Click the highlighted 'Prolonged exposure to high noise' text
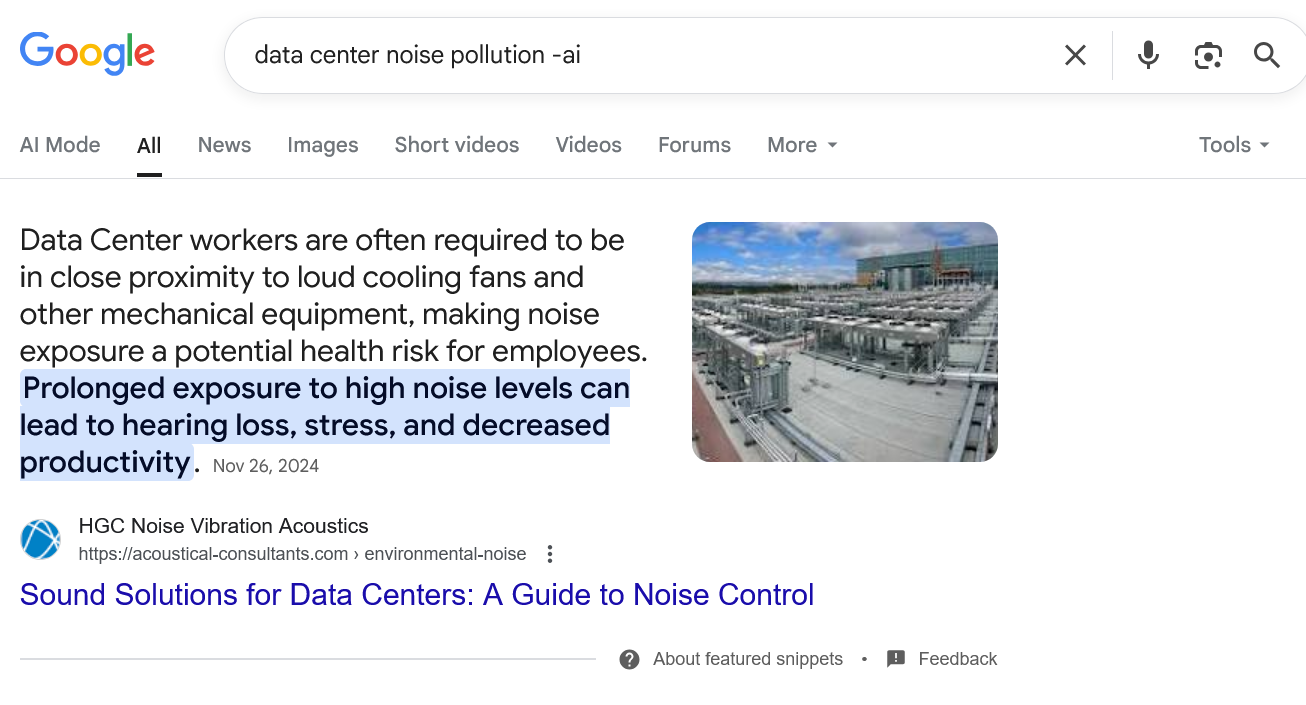This screenshot has width=1306, height=705. pyautogui.click(x=325, y=425)
